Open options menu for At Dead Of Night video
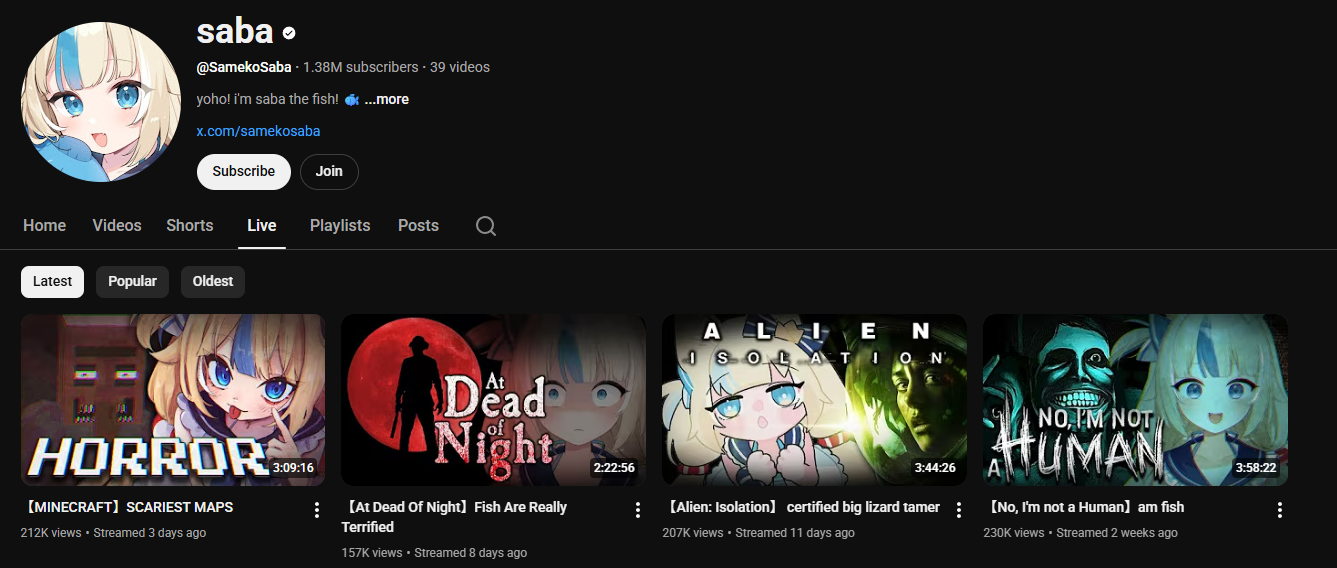 pos(638,510)
